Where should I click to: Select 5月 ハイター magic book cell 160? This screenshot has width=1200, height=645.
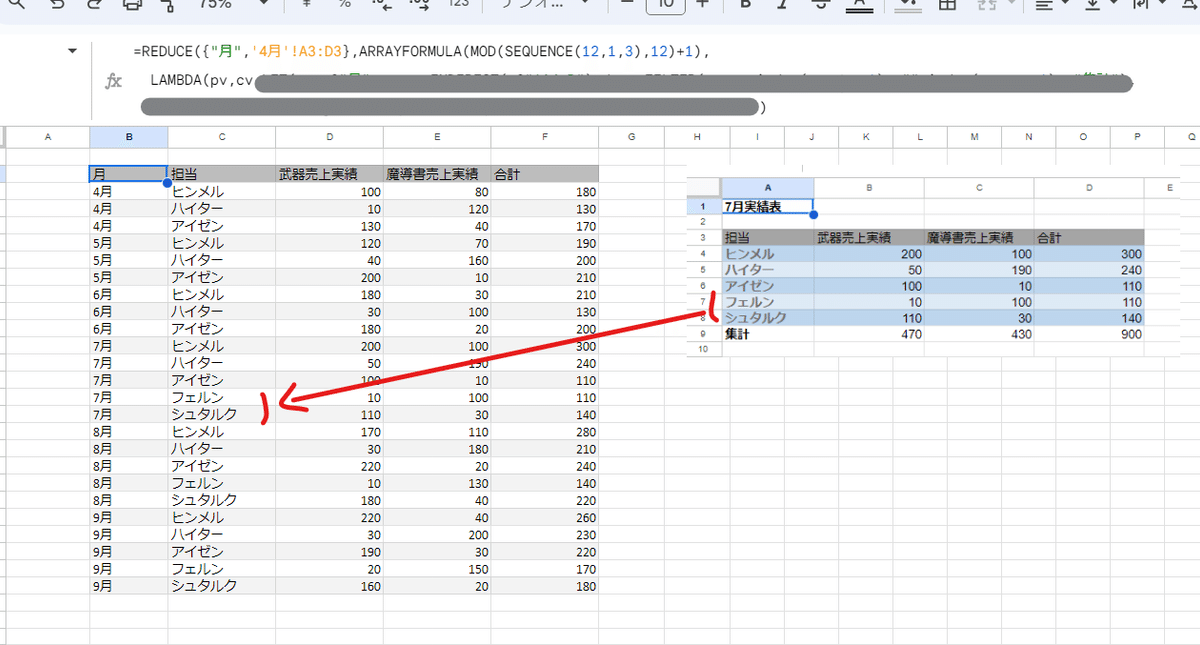coord(437,260)
